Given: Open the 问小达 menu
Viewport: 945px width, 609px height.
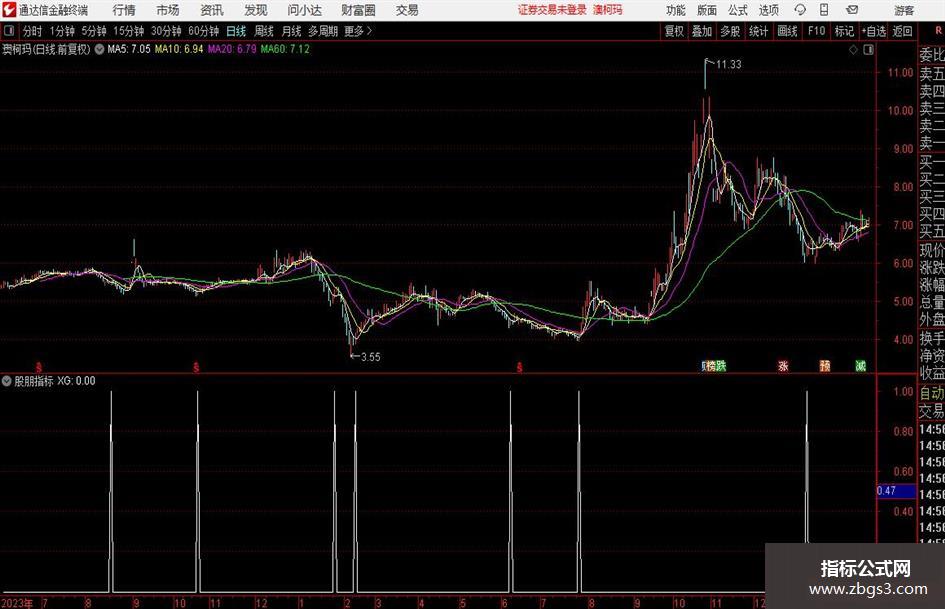Looking at the screenshot, I should (304, 10).
